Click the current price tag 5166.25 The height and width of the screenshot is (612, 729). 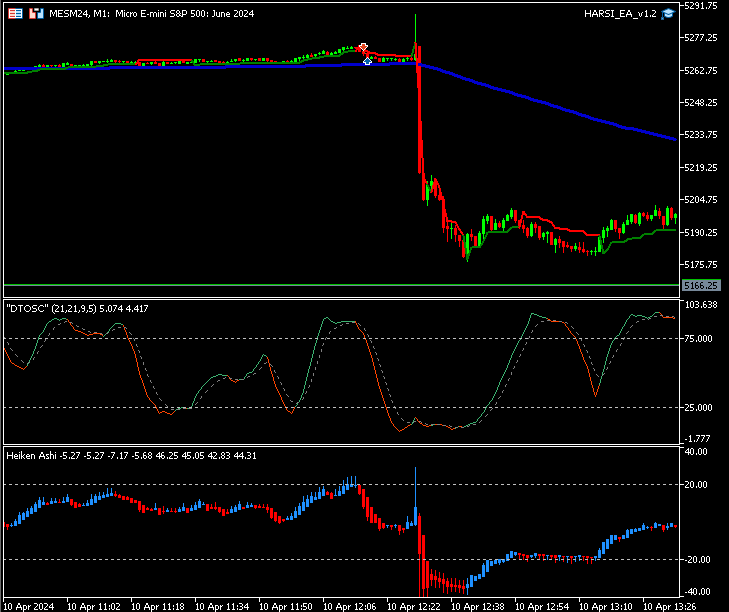pyautogui.click(x=701, y=285)
